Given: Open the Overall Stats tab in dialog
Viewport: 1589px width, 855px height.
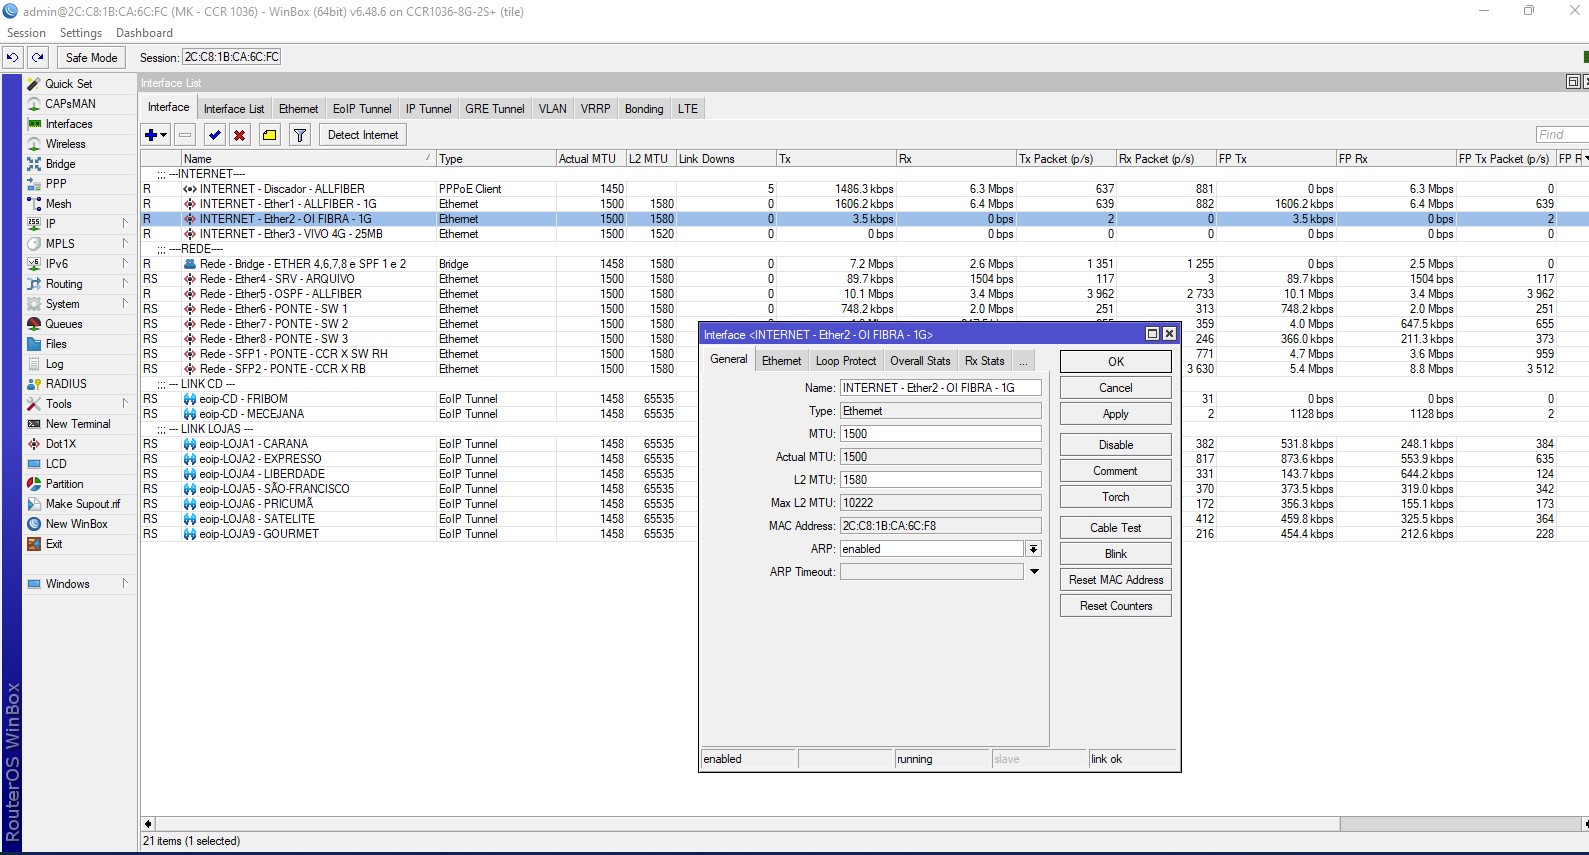Looking at the screenshot, I should (x=920, y=361).
